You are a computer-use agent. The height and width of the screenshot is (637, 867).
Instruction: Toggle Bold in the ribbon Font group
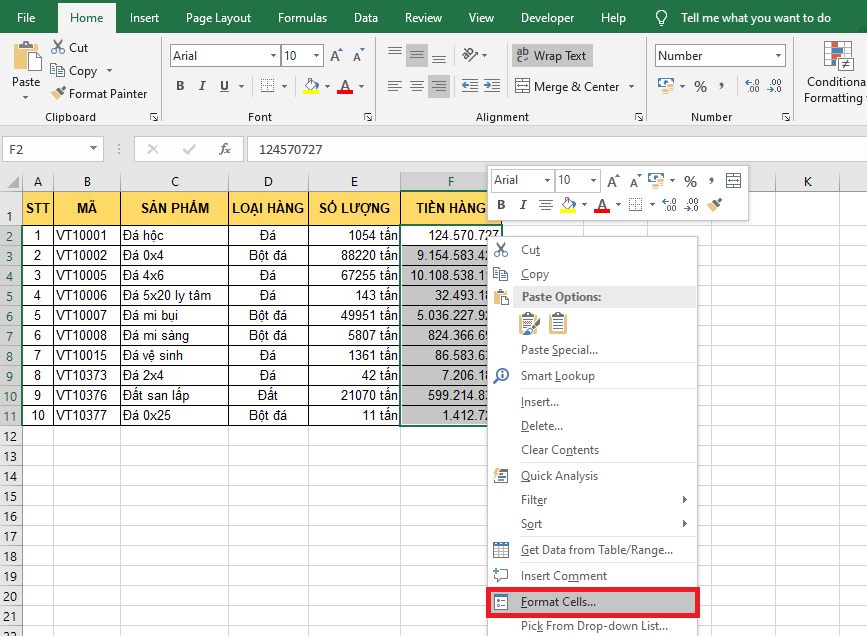click(181, 87)
